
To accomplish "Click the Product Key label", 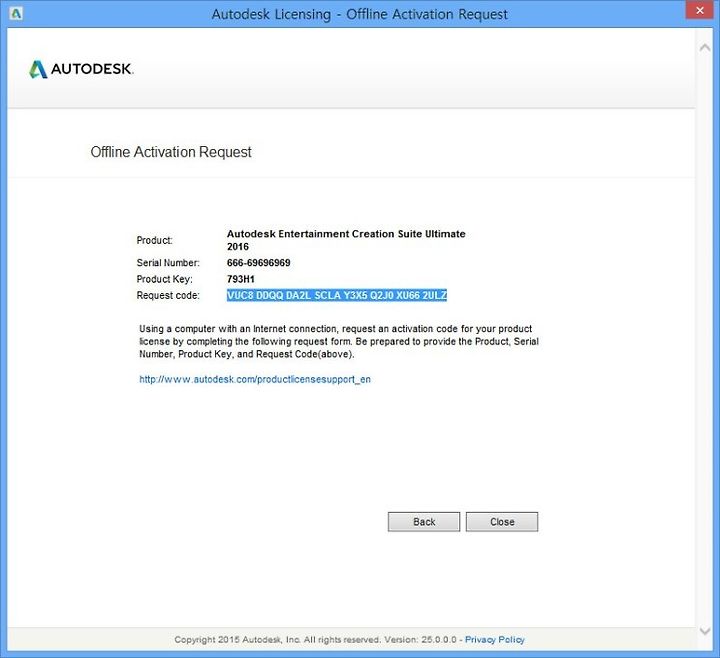I will point(164,279).
